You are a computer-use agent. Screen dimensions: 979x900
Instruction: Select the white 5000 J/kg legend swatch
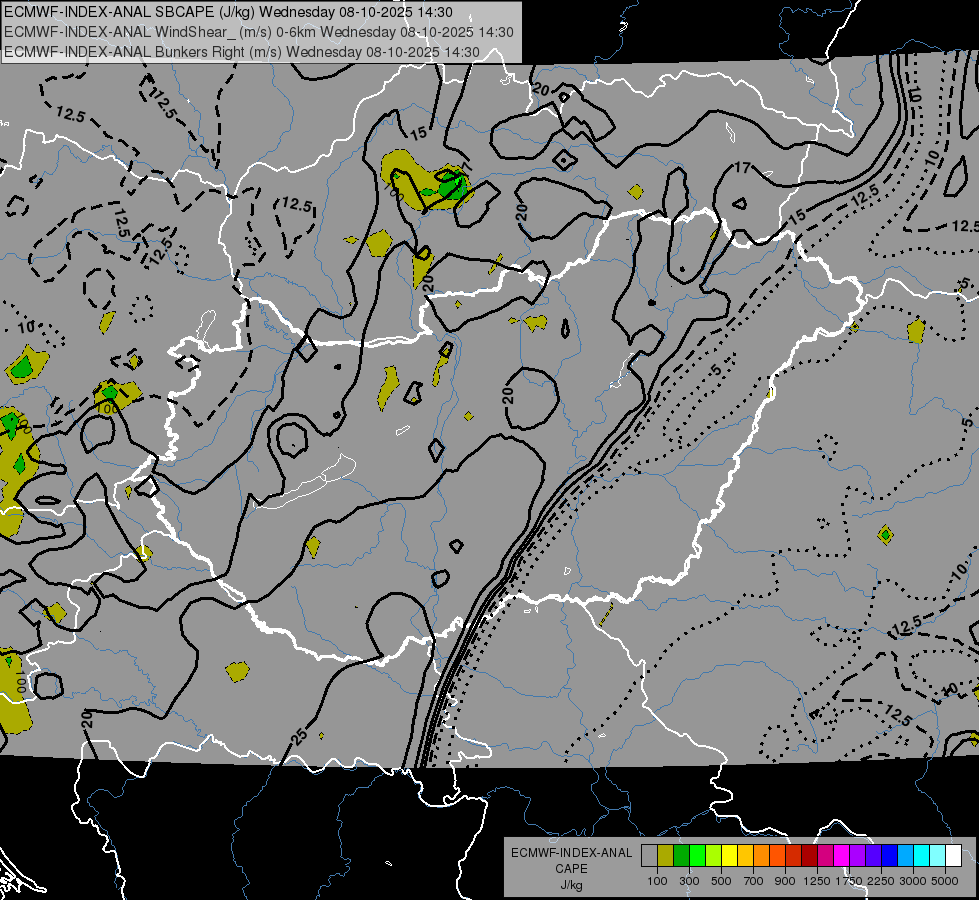pyautogui.click(x=954, y=855)
